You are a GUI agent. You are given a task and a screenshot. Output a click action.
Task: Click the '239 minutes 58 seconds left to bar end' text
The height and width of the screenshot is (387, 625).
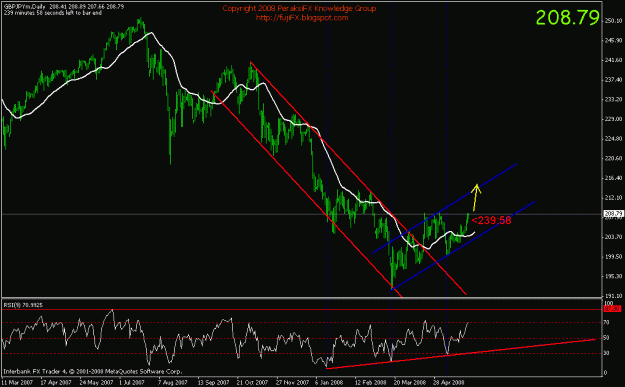point(53,13)
